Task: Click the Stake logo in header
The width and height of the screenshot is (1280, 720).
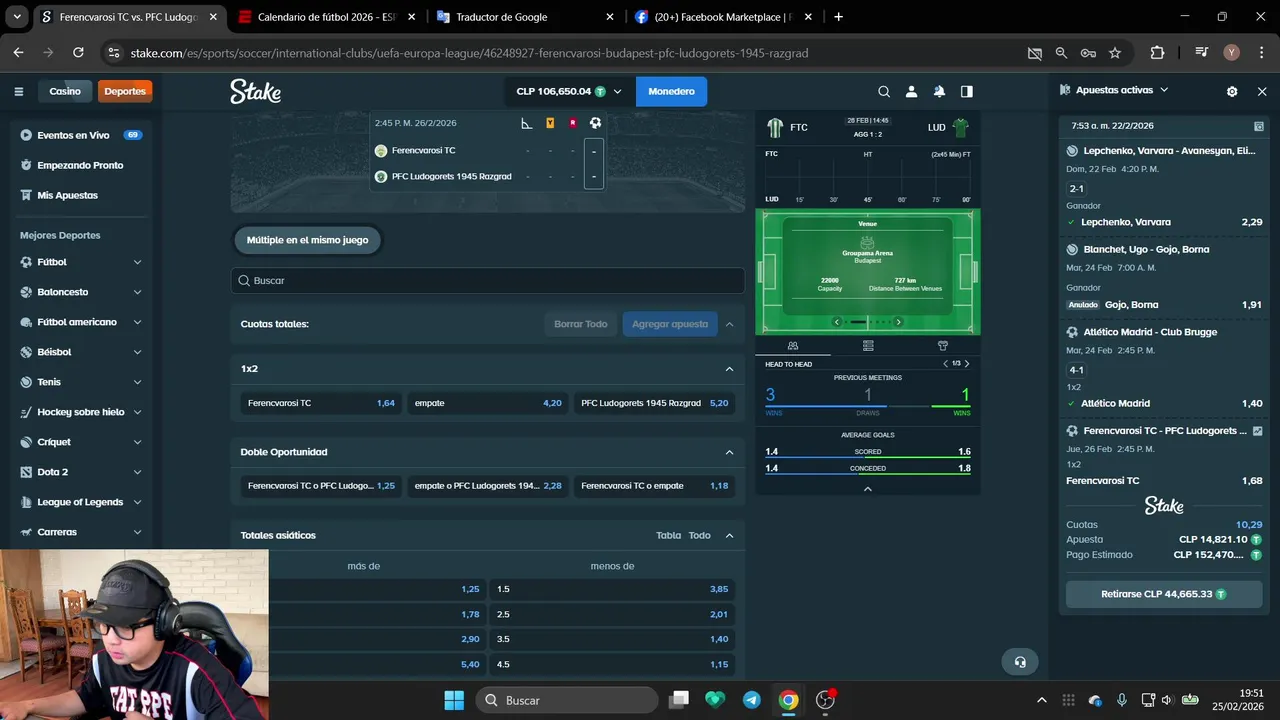Action: [255, 91]
